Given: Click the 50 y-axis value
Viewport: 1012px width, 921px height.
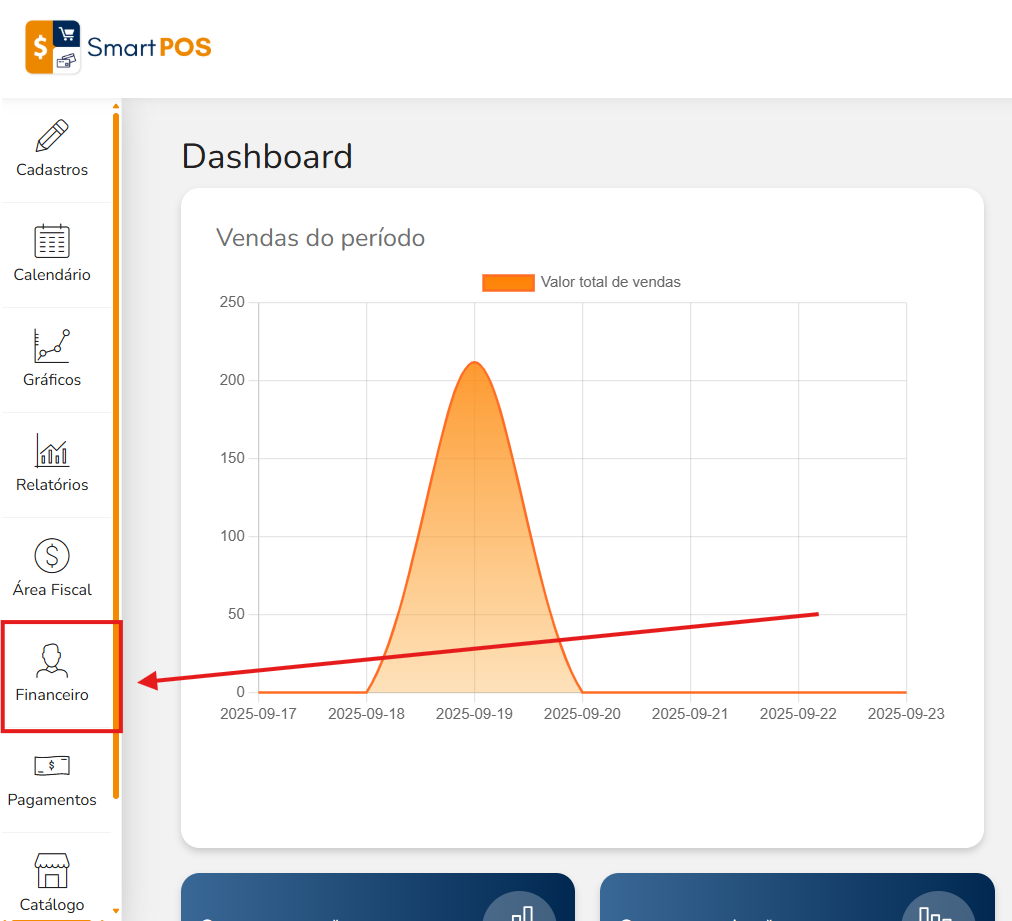Looking at the screenshot, I should (x=236, y=614).
